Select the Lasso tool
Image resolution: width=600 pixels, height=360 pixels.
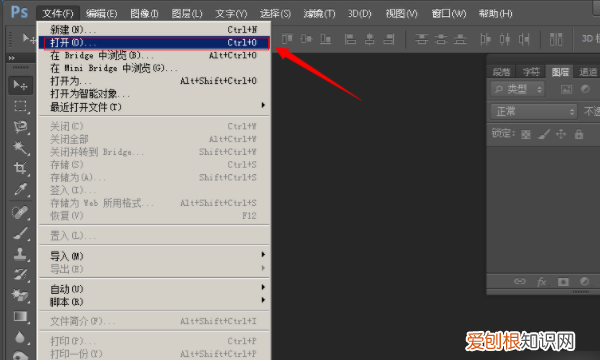point(20,127)
